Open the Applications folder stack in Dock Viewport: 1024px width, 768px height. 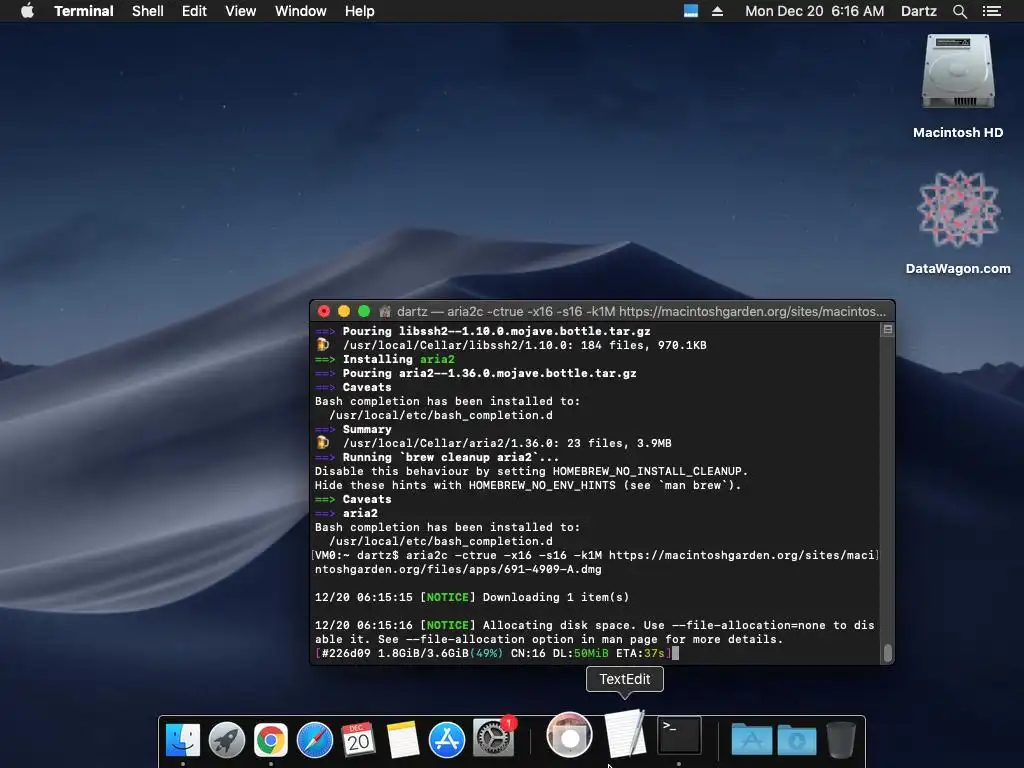point(752,740)
